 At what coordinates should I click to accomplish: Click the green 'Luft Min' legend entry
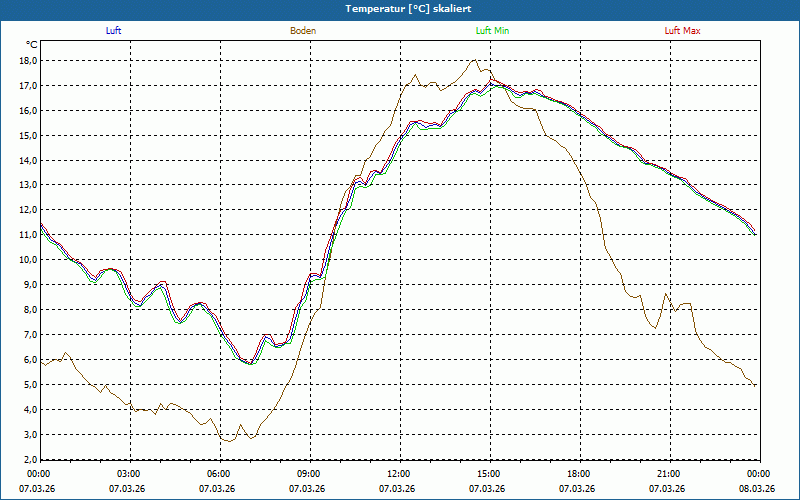point(492,31)
